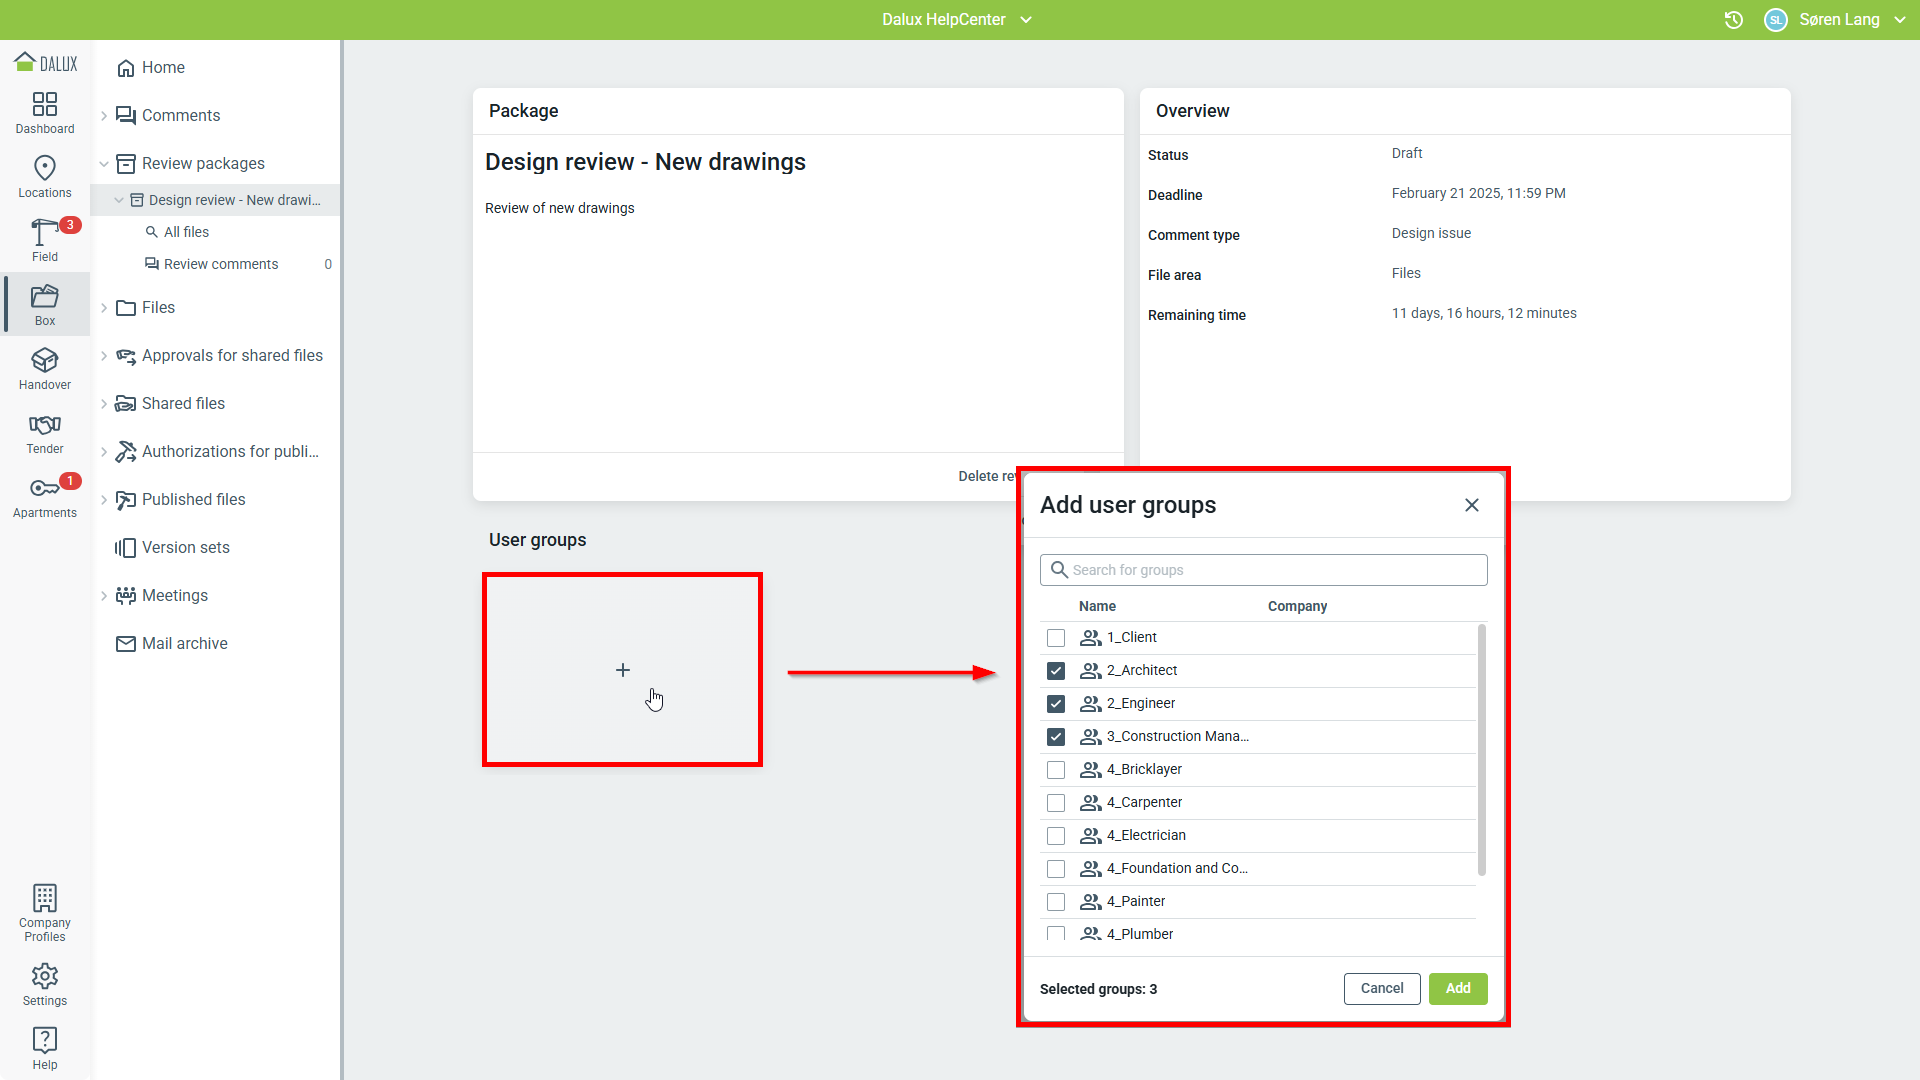This screenshot has width=1920, height=1080.
Task: Check the 1_Client group checkbox
Action: tap(1056, 638)
